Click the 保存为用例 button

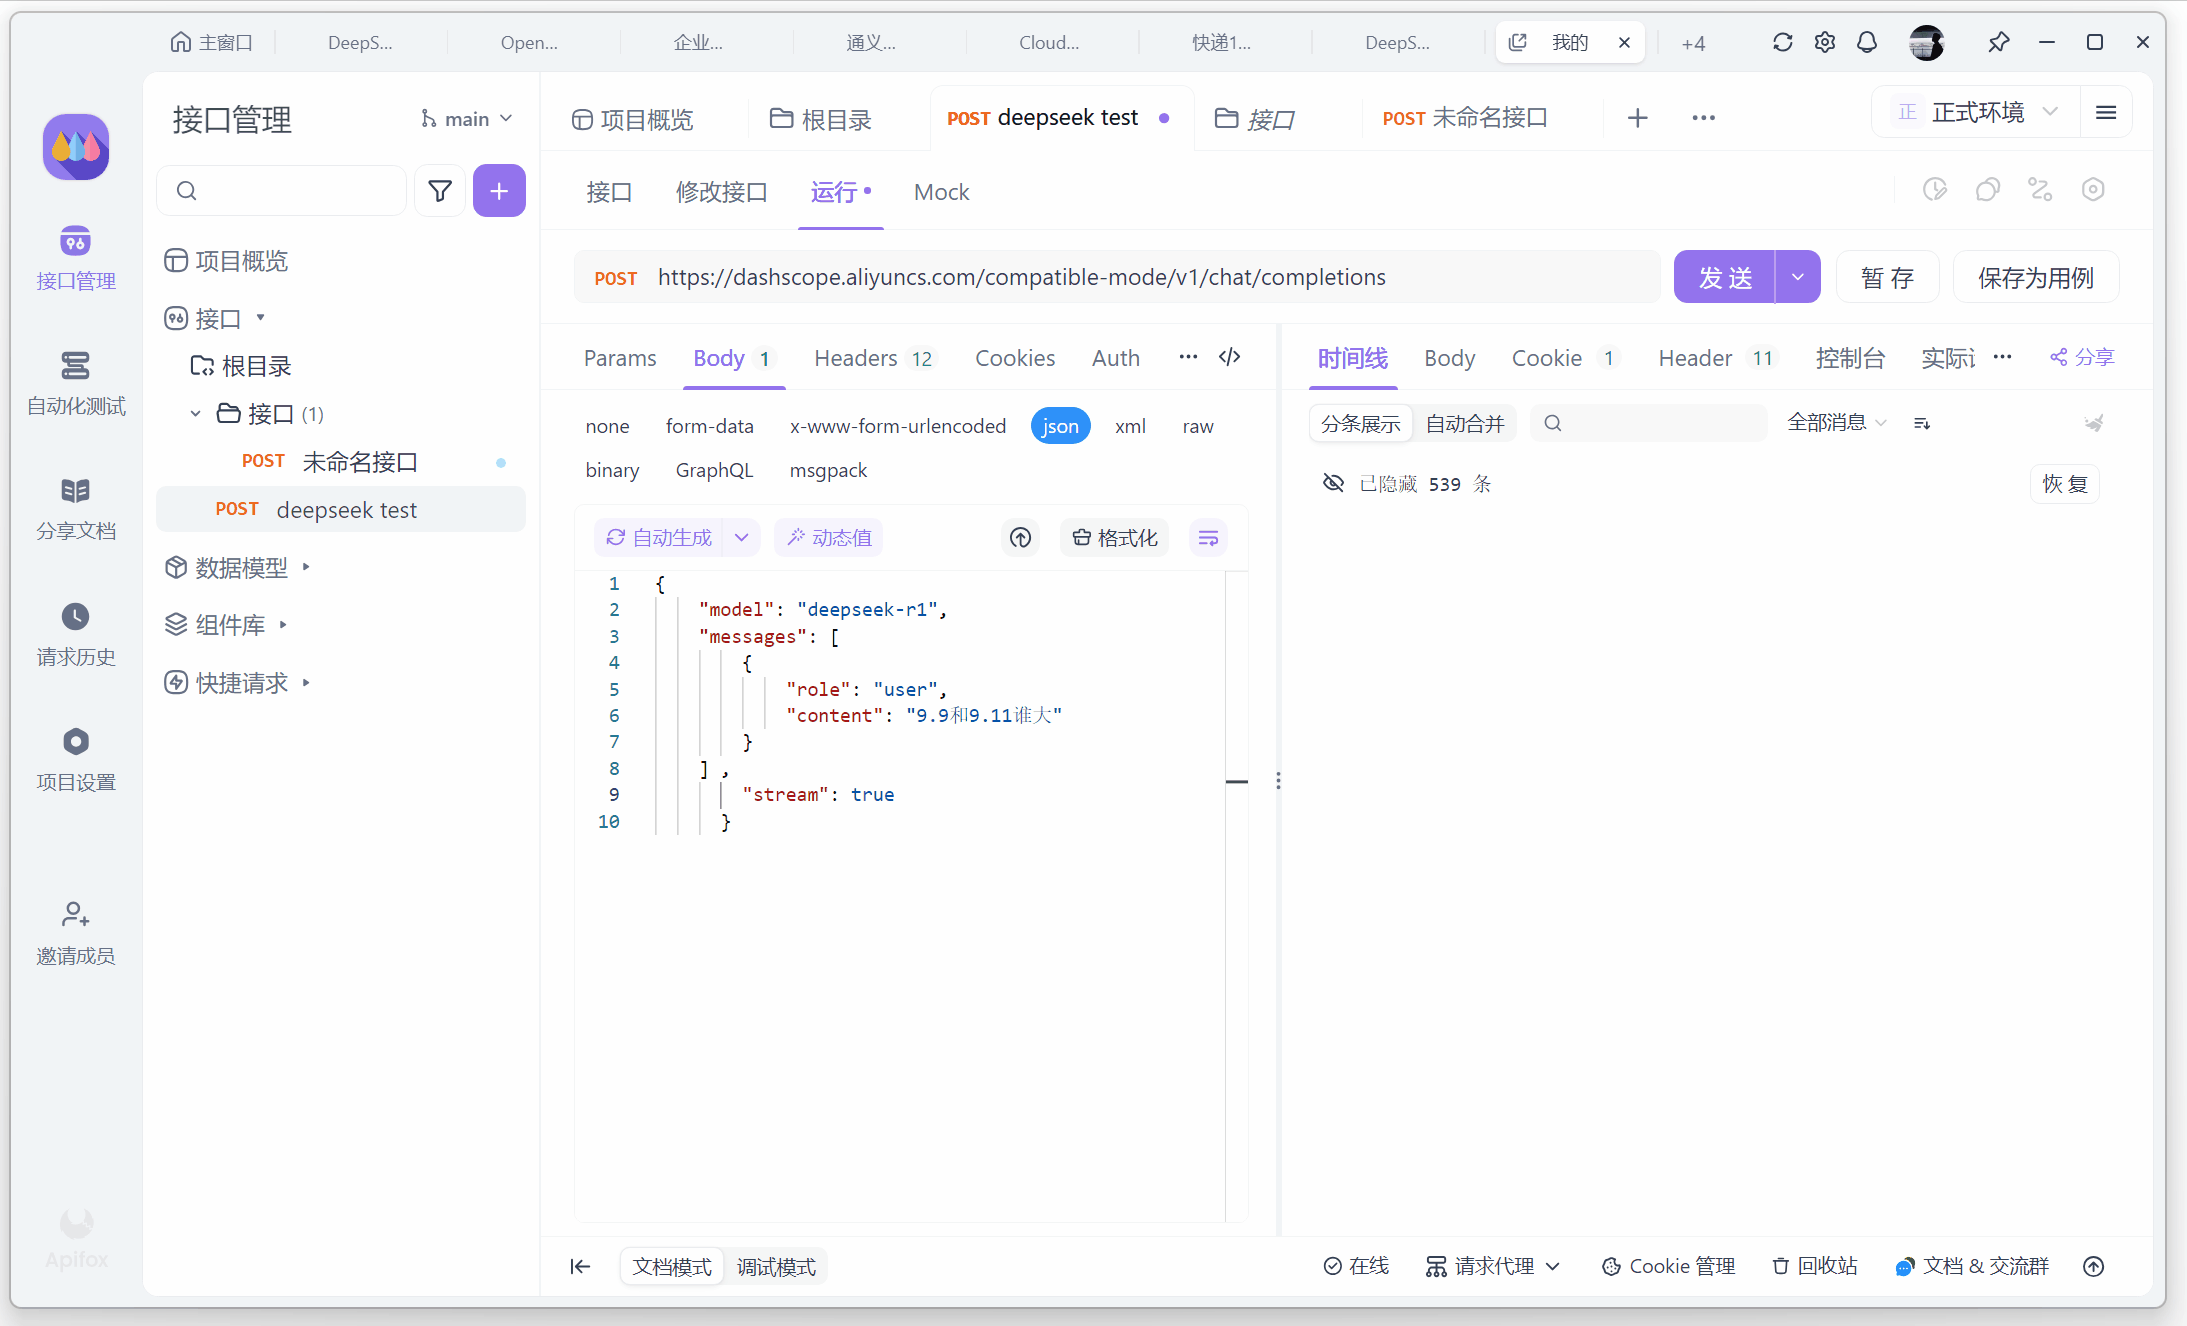tap(2035, 277)
